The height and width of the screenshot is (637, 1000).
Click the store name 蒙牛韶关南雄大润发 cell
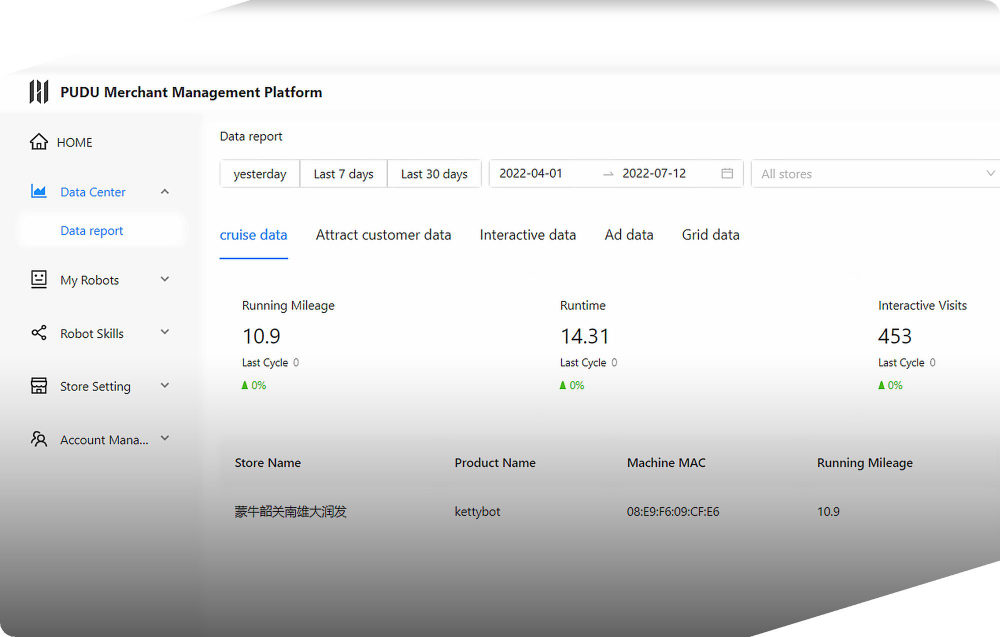click(290, 511)
